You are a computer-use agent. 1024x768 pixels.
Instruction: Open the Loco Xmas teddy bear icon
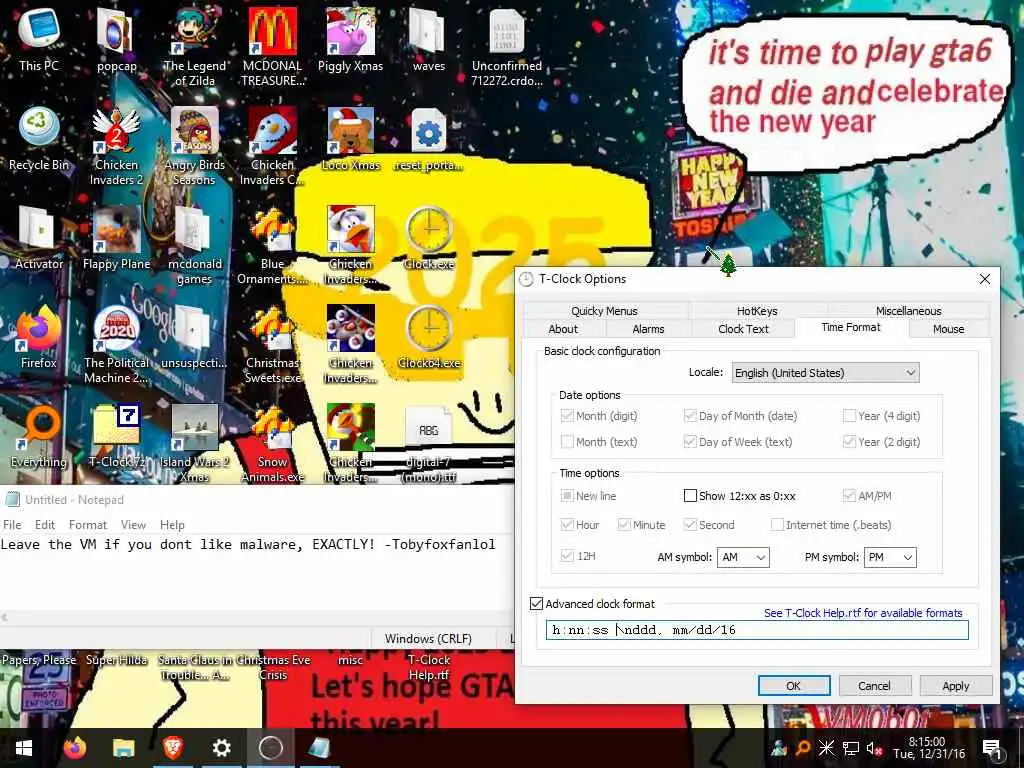[x=351, y=138]
